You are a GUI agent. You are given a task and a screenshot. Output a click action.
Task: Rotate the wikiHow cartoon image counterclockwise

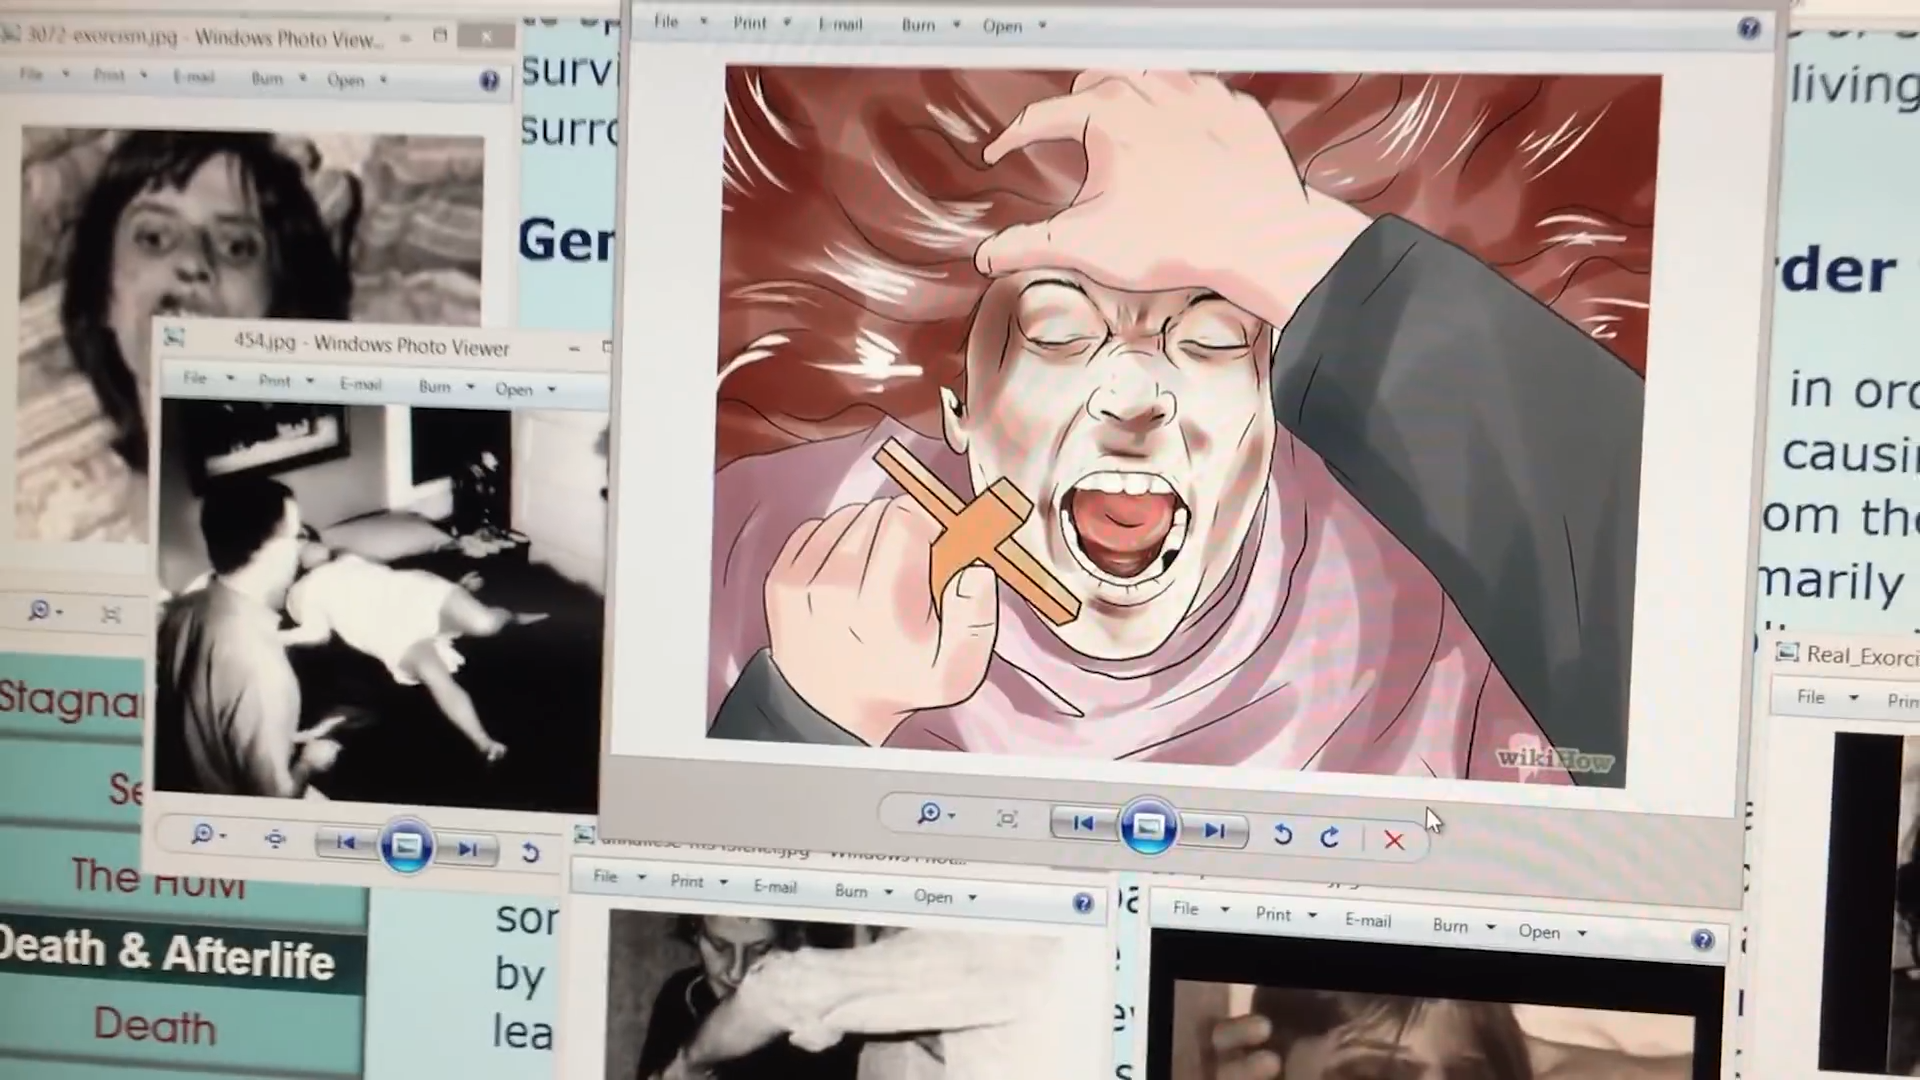[x=1282, y=834]
